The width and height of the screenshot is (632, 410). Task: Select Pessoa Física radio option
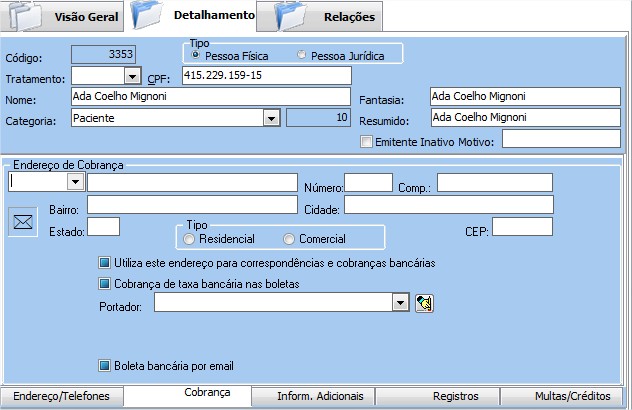(x=196, y=54)
